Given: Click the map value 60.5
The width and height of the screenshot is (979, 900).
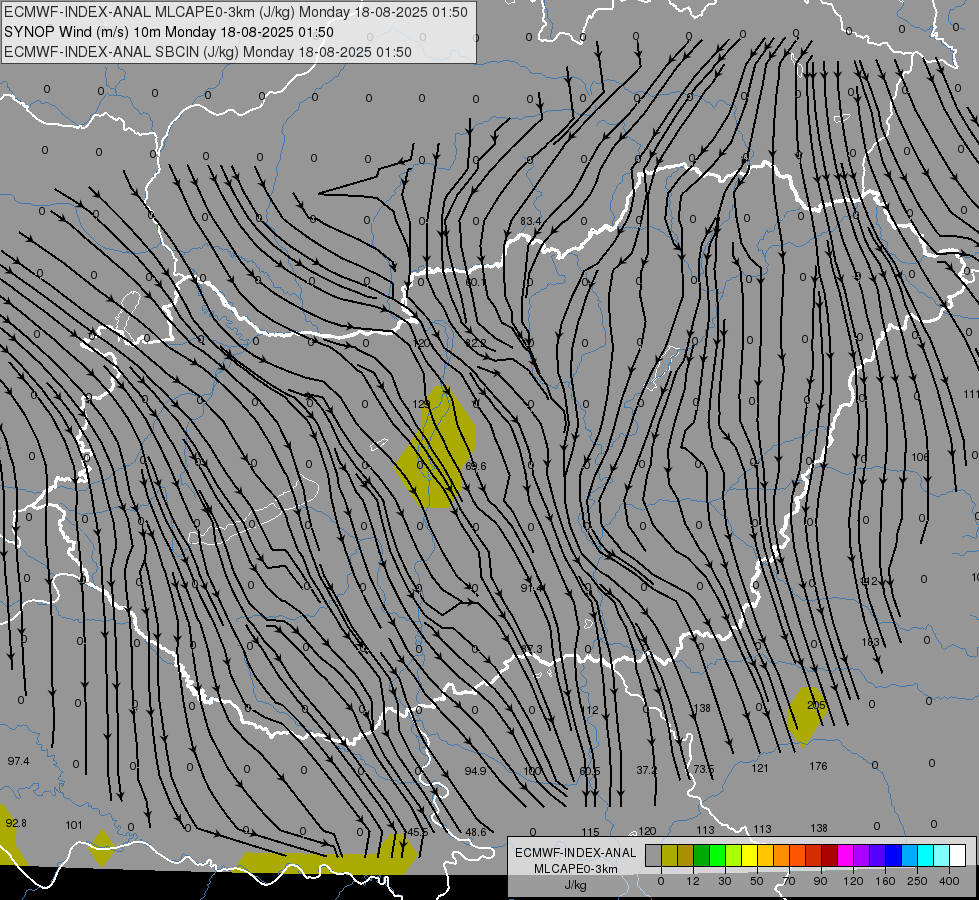Looking at the screenshot, I should (590, 771).
